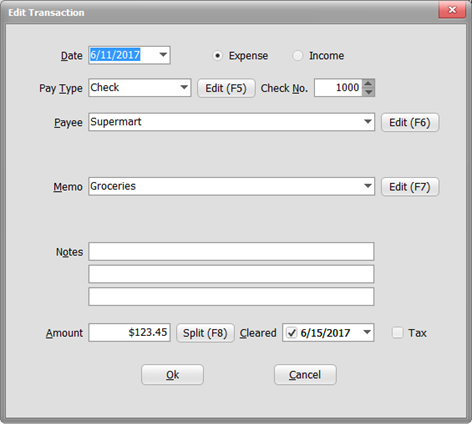Enable the Tax checkbox
Viewport: 472px width, 424px height.
click(x=397, y=333)
